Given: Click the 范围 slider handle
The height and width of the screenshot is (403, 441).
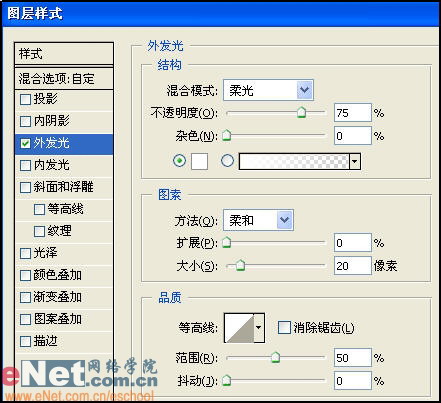Looking at the screenshot, I should tap(275, 357).
